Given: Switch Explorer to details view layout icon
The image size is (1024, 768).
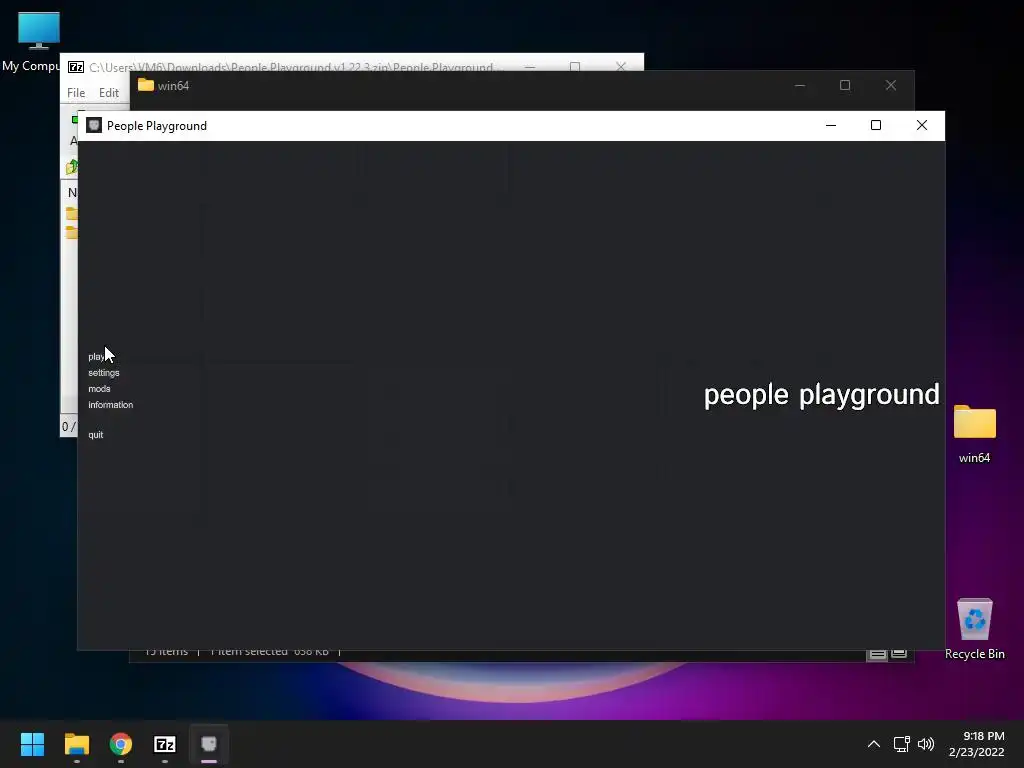Looking at the screenshot, I should (x=877, y=654).
